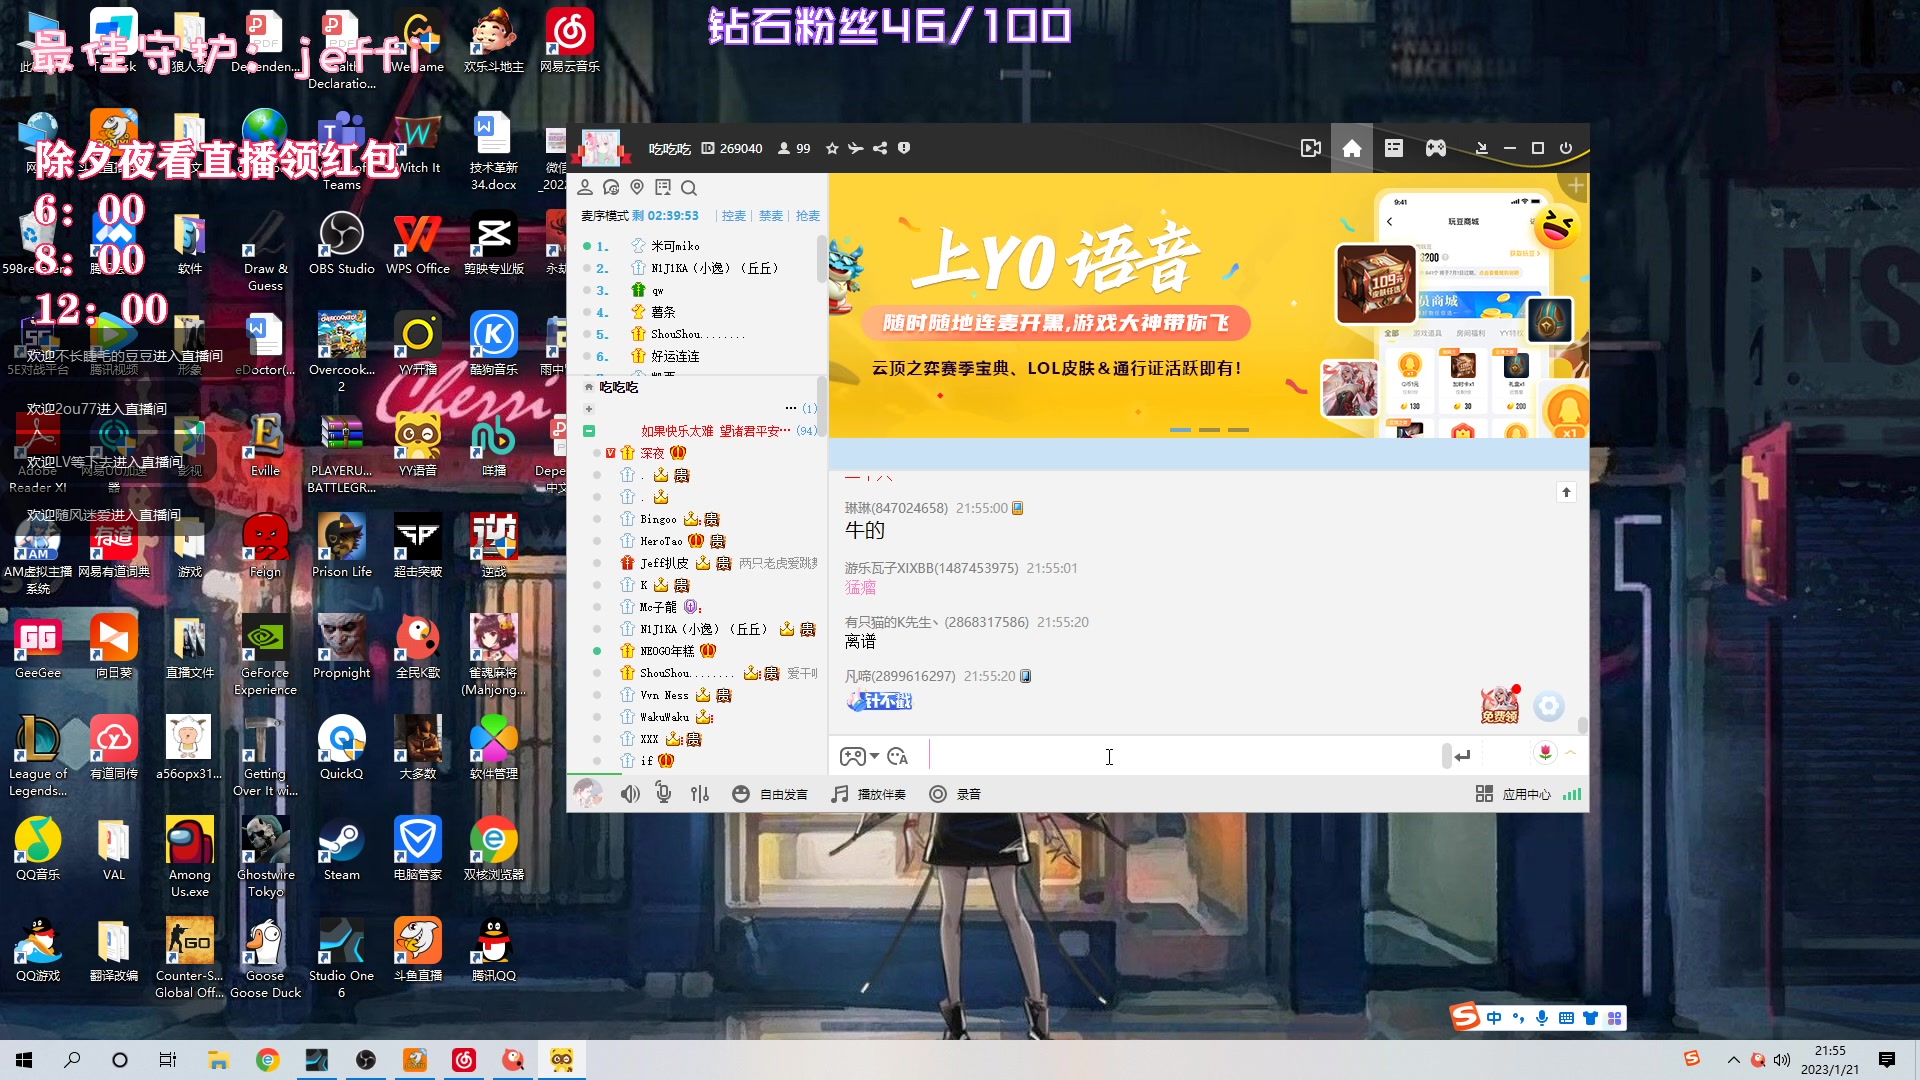Mute the speaker in the bottom toolbar
Viewport: 1920px width, 1080px height.
coord(630,793)
